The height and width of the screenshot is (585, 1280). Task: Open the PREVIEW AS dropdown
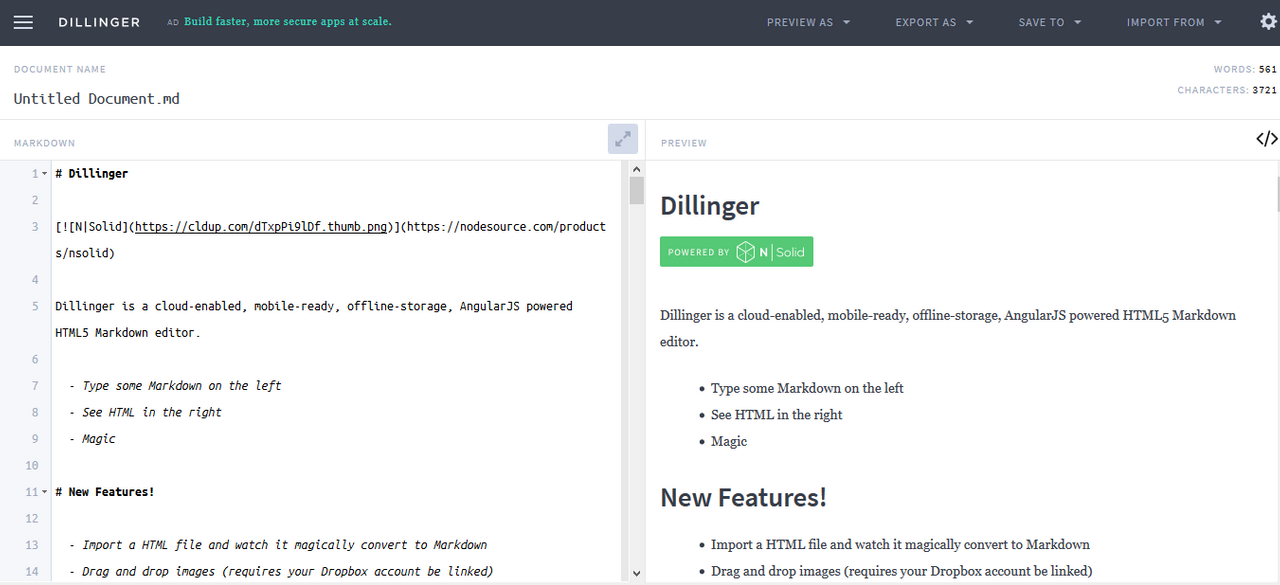(x=808, y=22)
